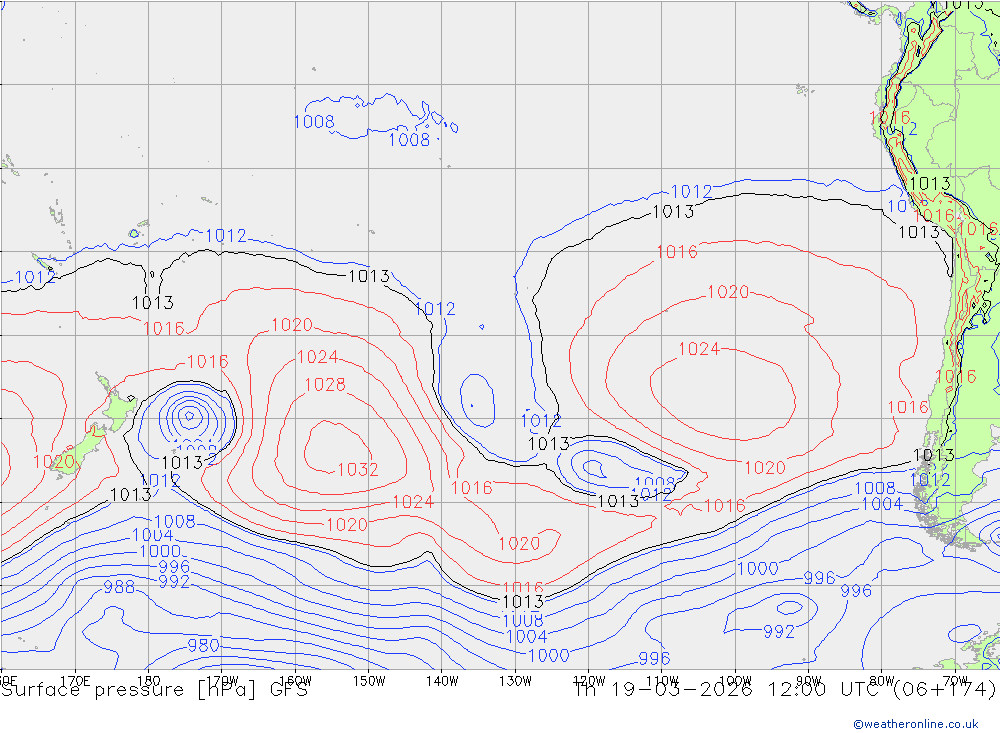The image size is (1000, 733).
Task: Click the 130W longitude label
Action: pyautogui.click(x=515, y=681)
